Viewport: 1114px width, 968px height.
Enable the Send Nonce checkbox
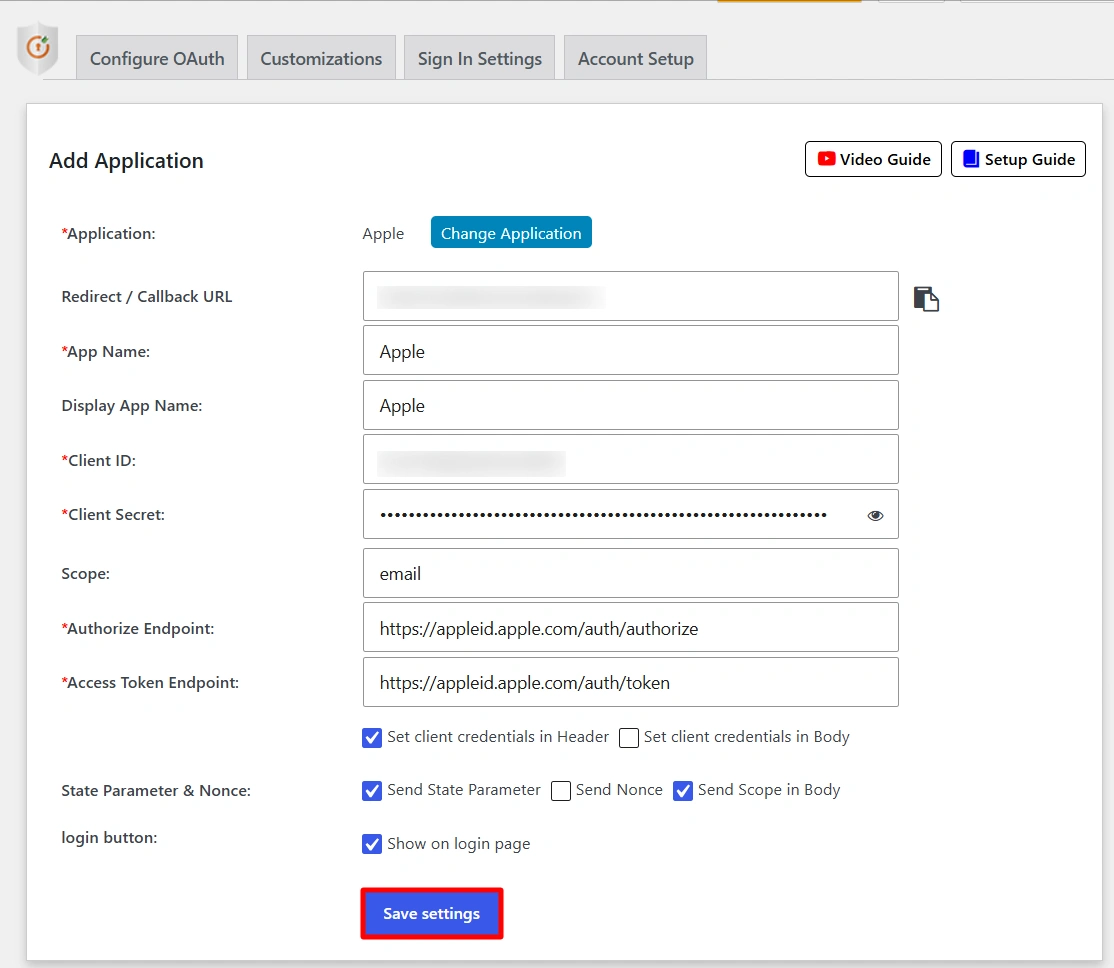tap(561, 791)
